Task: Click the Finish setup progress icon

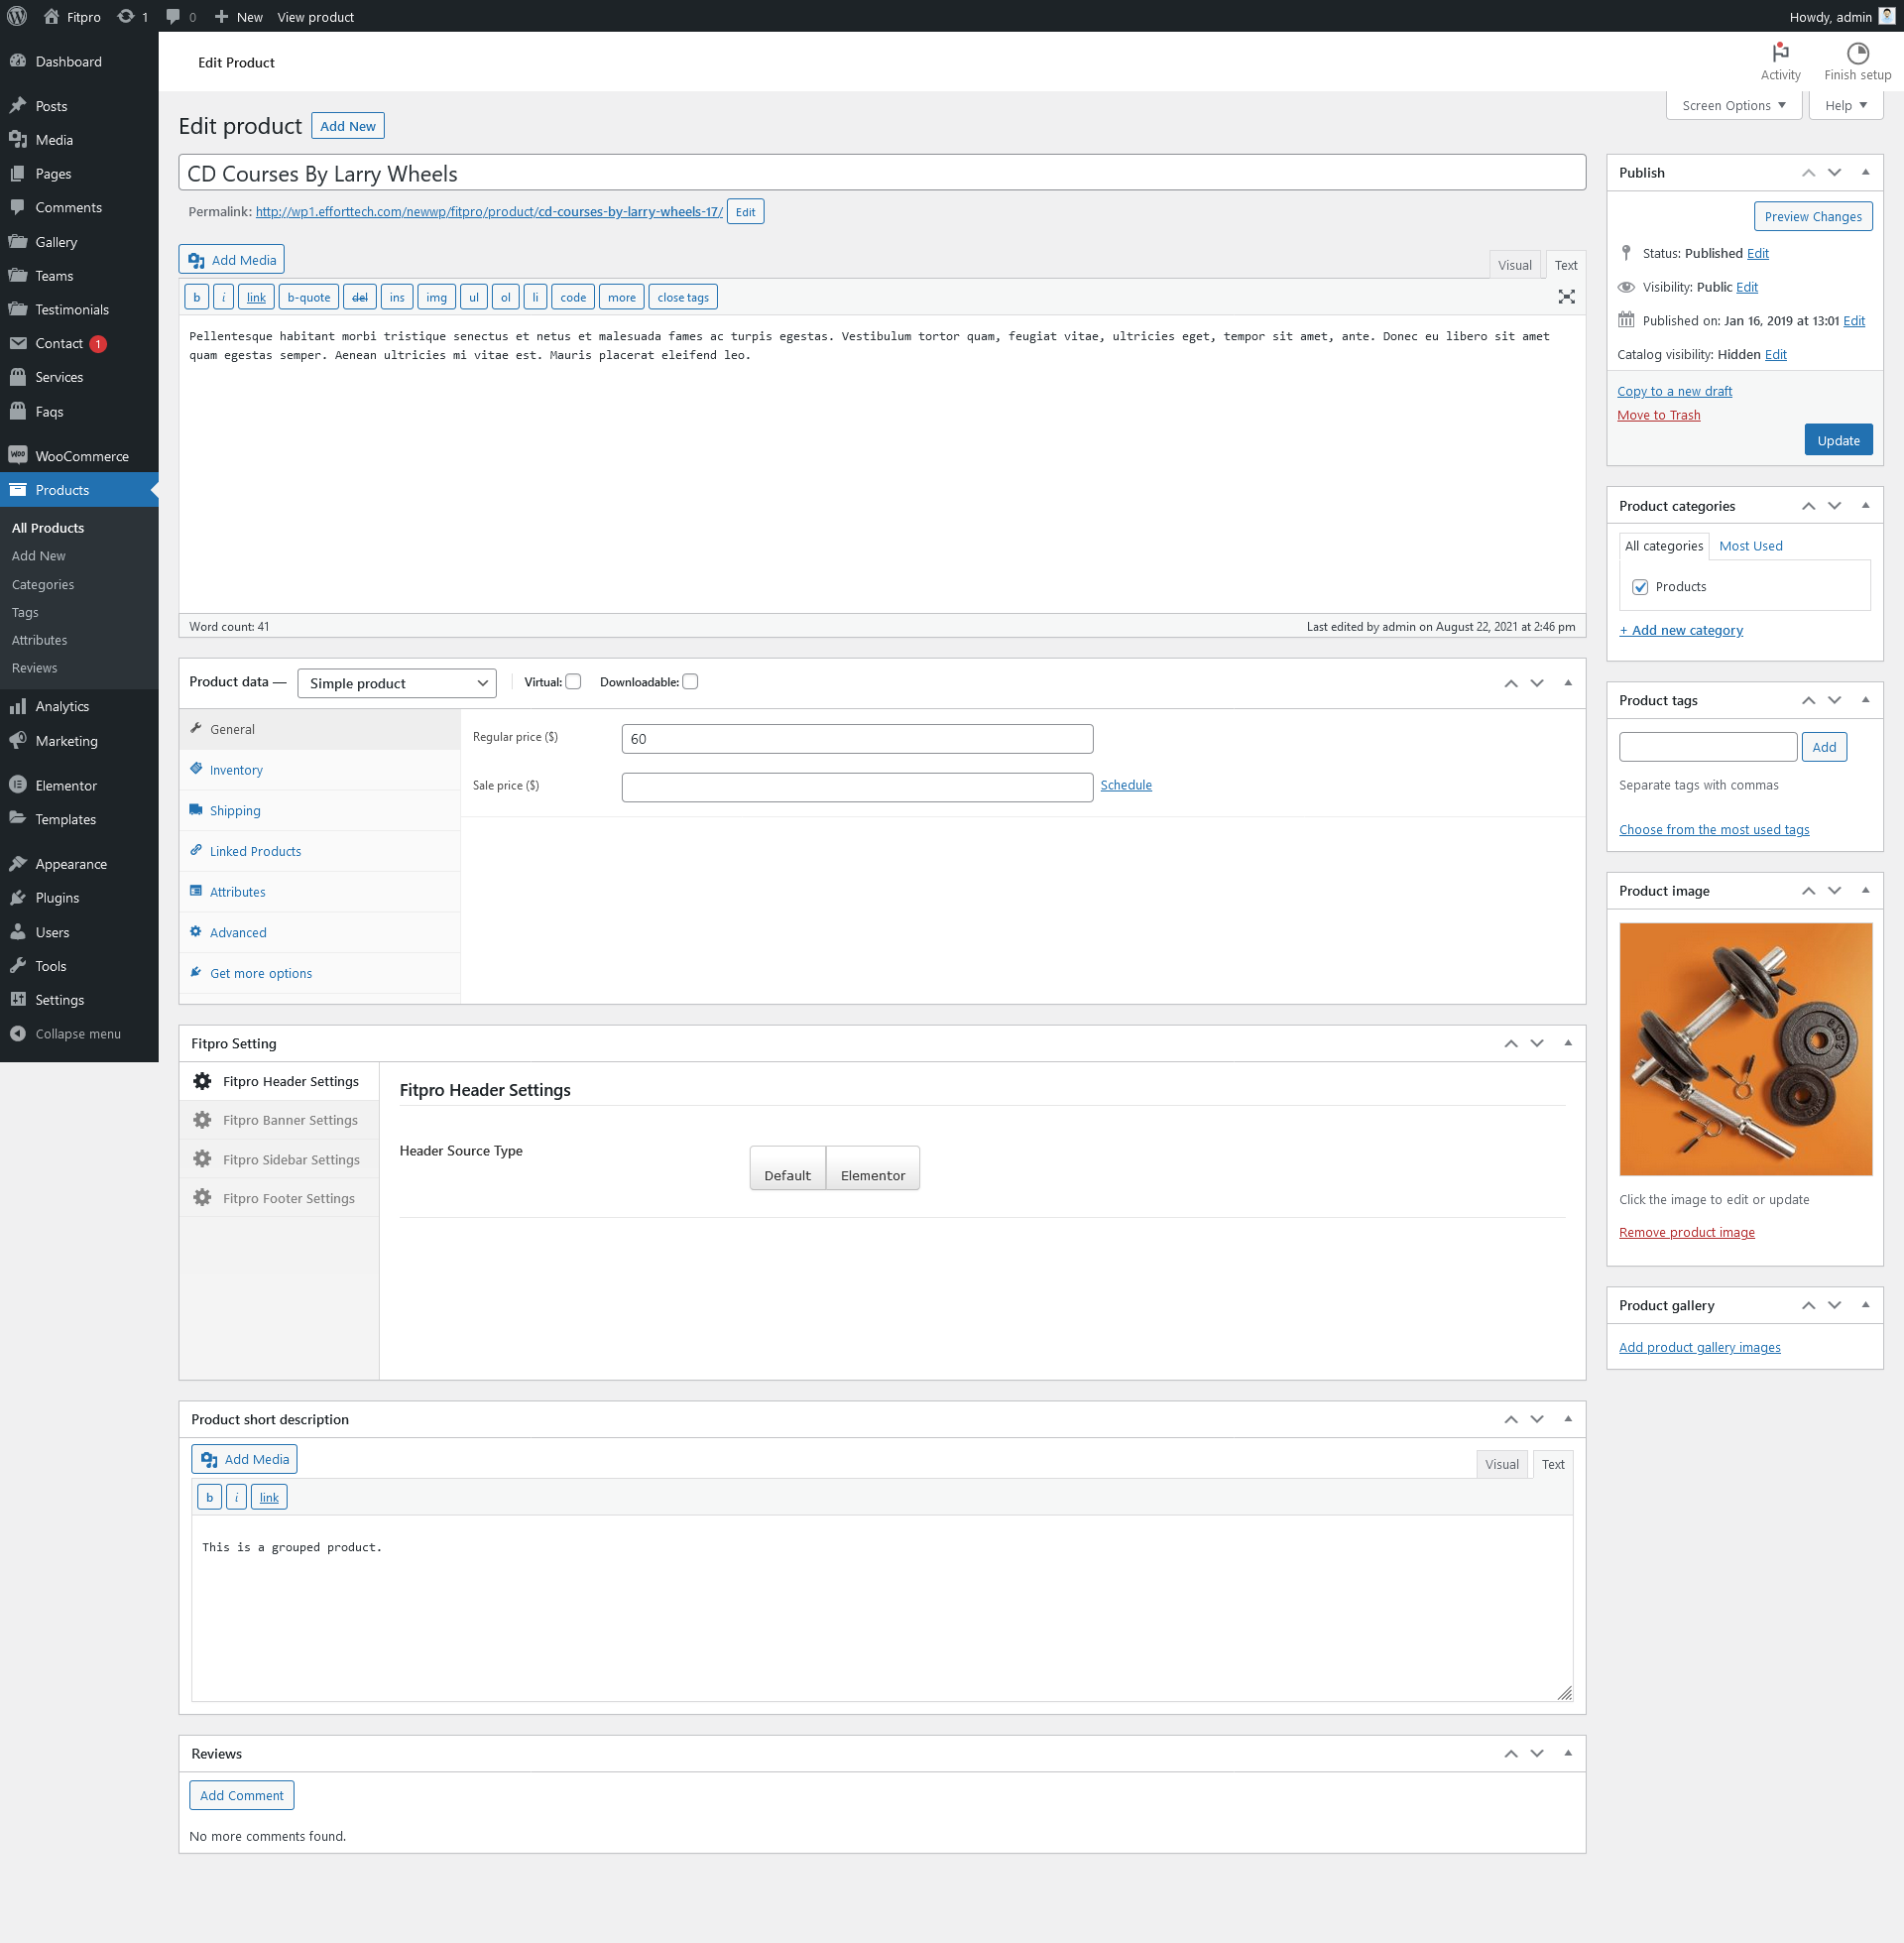Action: tap(1857, 53)
